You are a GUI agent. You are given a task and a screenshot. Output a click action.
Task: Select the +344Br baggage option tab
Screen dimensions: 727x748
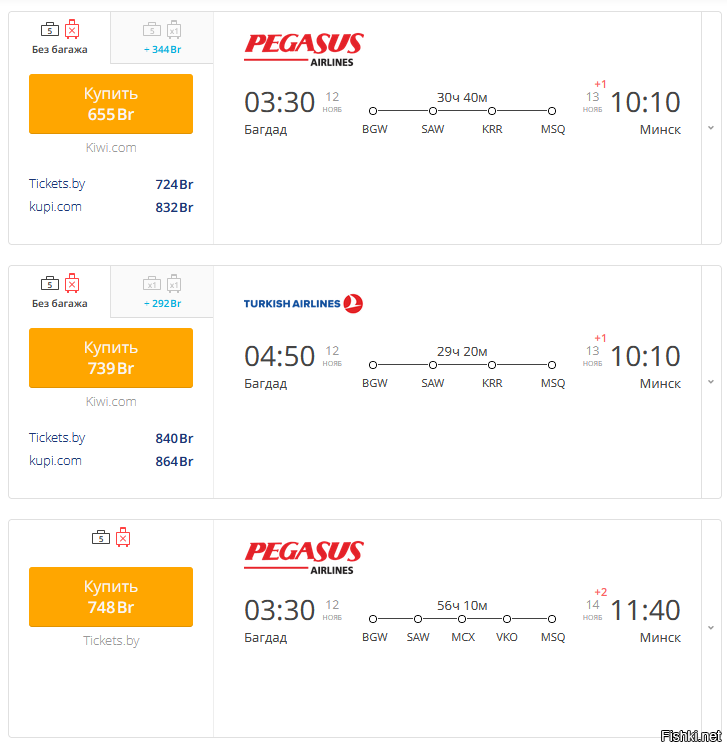click(162, 38)
